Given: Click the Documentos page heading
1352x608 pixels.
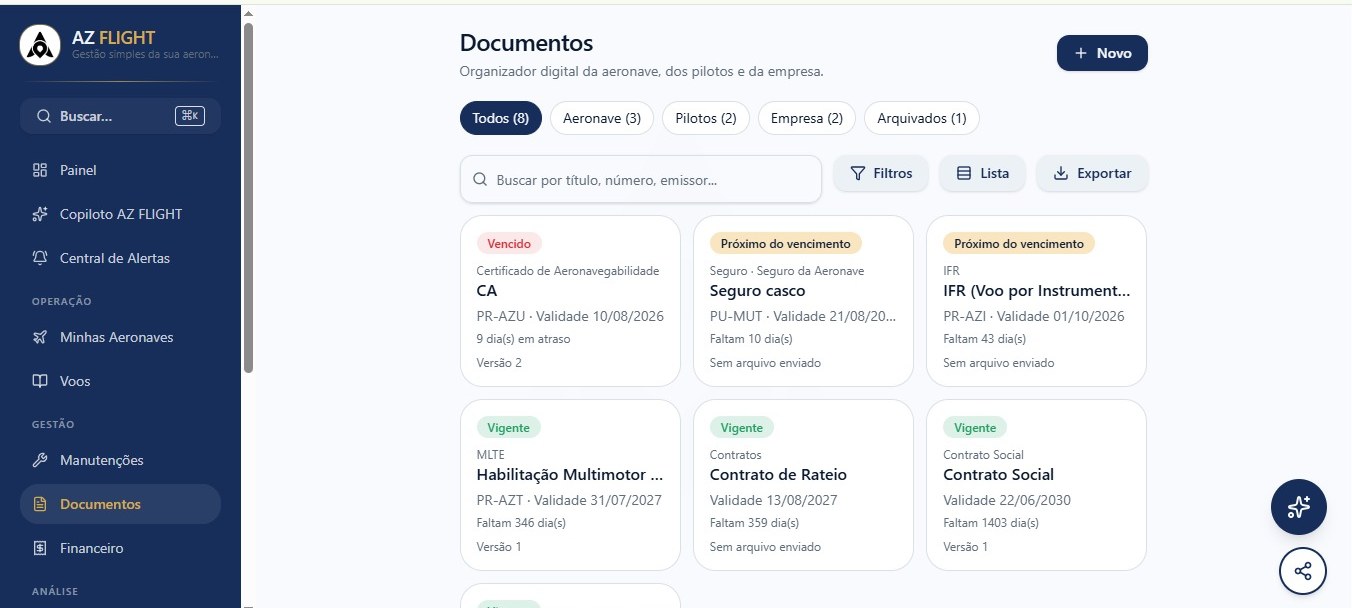Looking at the screenshot, I should 526,43.
